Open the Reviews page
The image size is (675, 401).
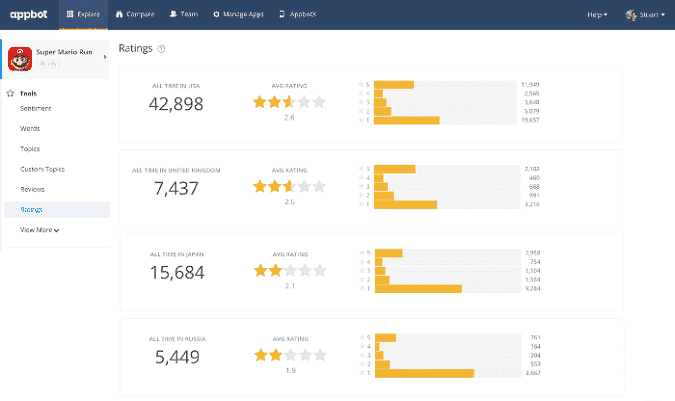32,189
